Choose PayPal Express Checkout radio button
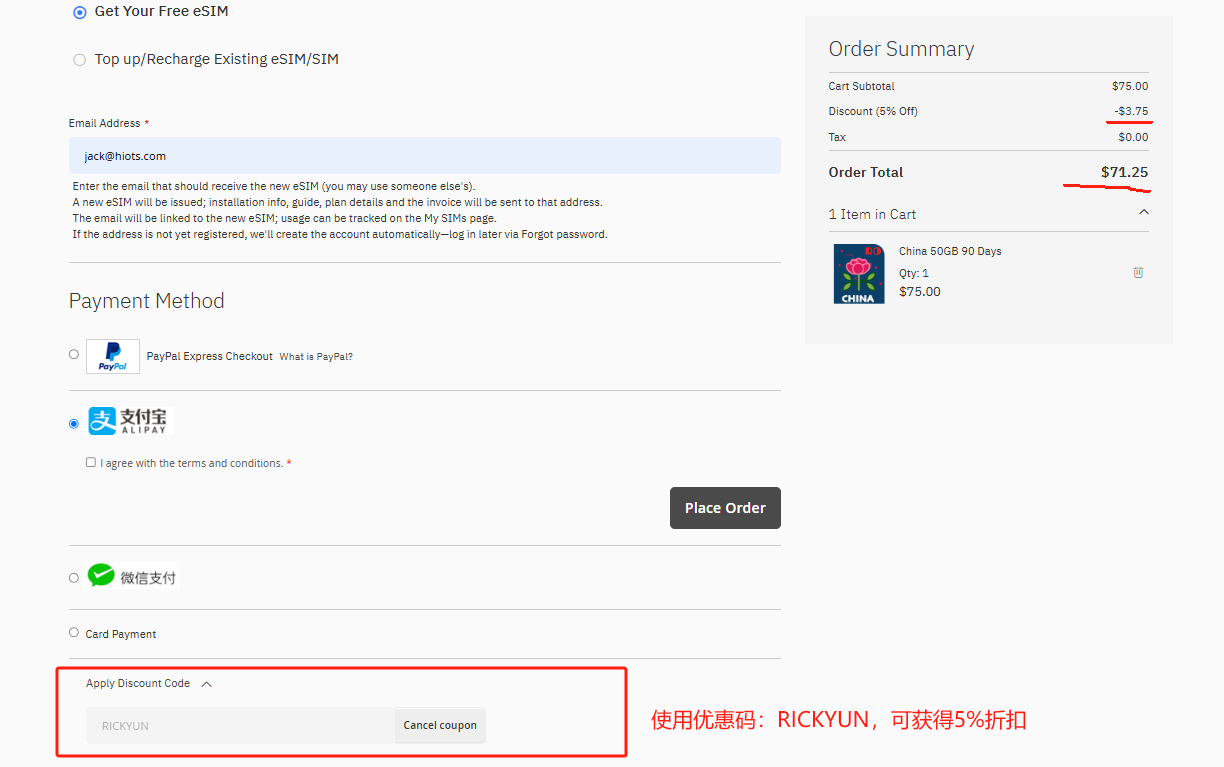The image size is (1224, 767). [74, 354]
